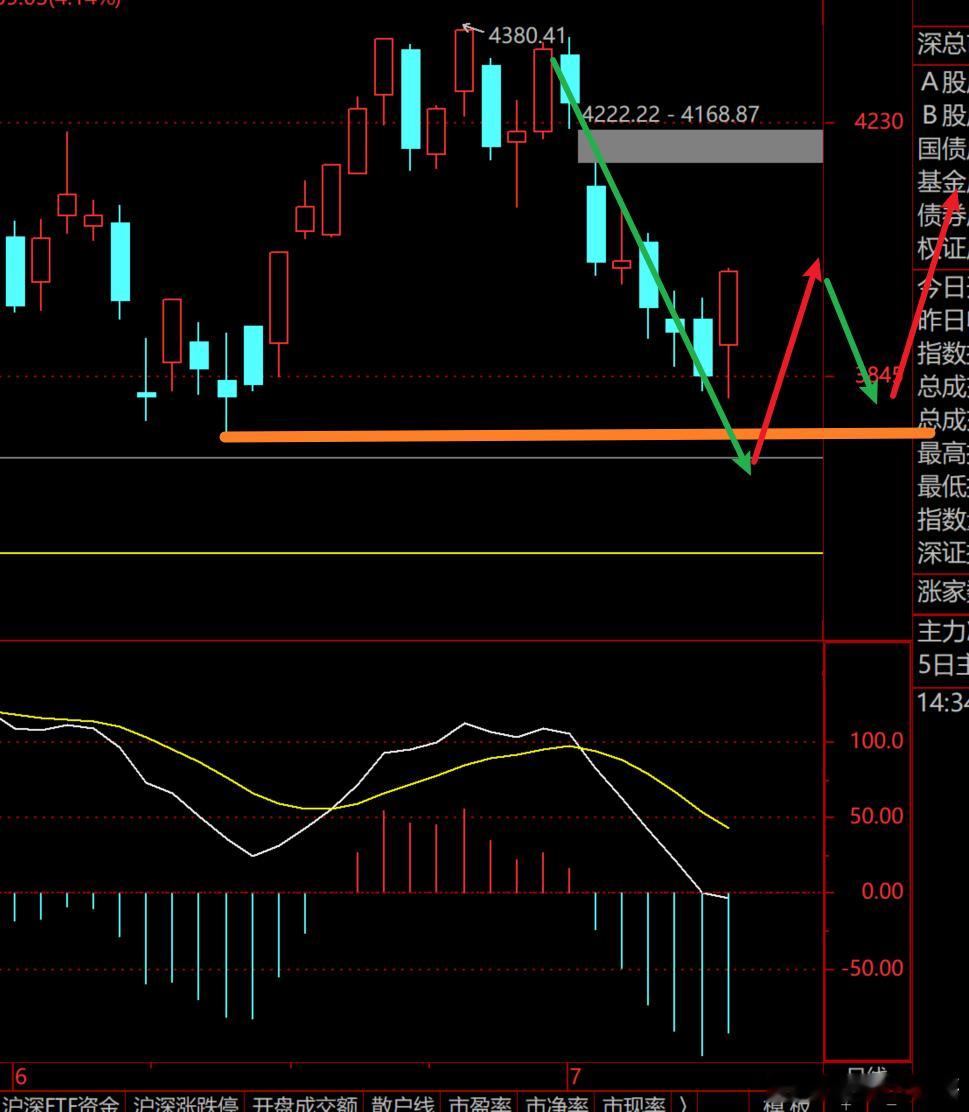This screenshot has height=1112, width=969.
Task: Click the month 7 marker on time axis
Action: pyautogui.click(x=575, y=1077)
